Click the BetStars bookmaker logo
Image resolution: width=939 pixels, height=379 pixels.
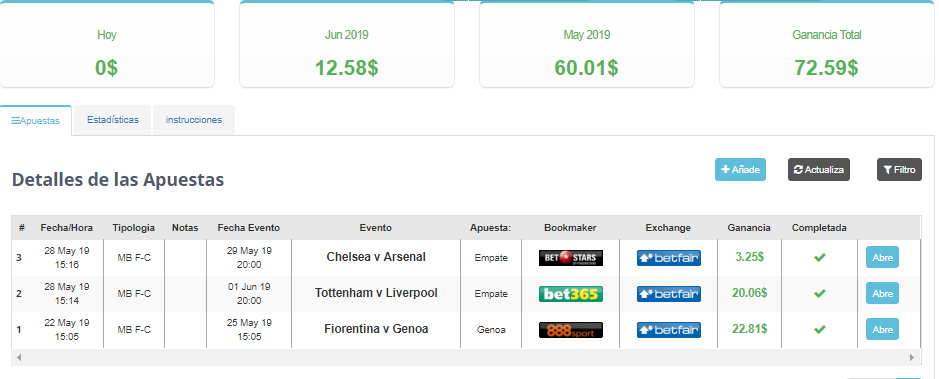571,258
